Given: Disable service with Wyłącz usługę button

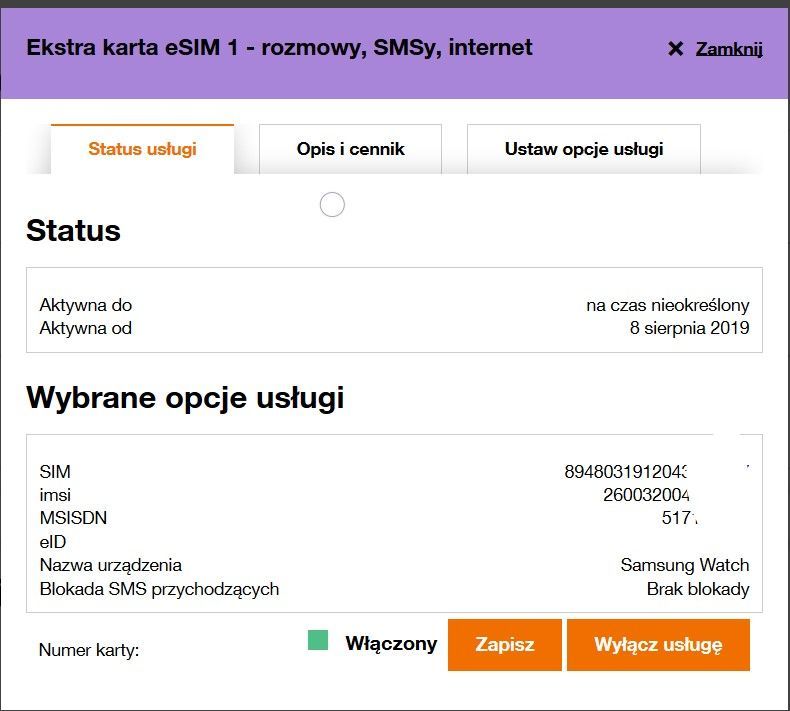Looking at the screenshot, I should pyautogui.click(x=657, y=644).
